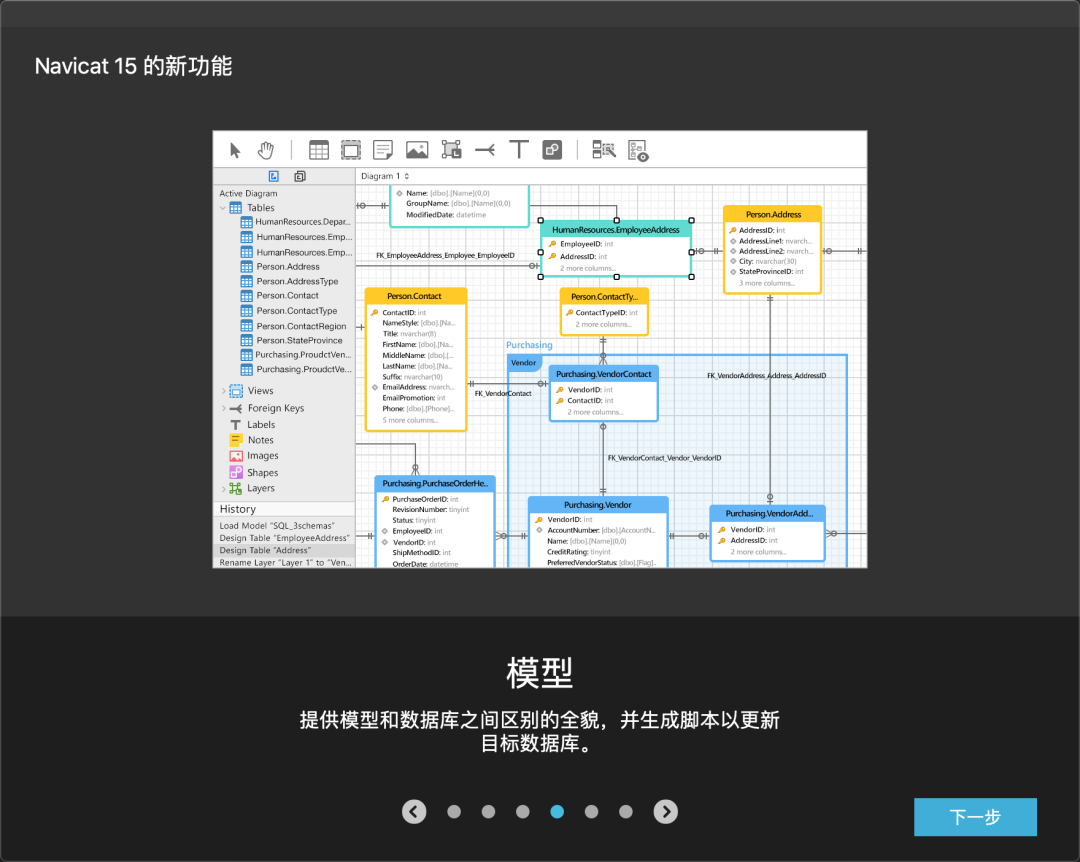Viewport: 1080px width, 862px height.
Task: Click the Vendor layer label tab
Action: click(523, 362)
